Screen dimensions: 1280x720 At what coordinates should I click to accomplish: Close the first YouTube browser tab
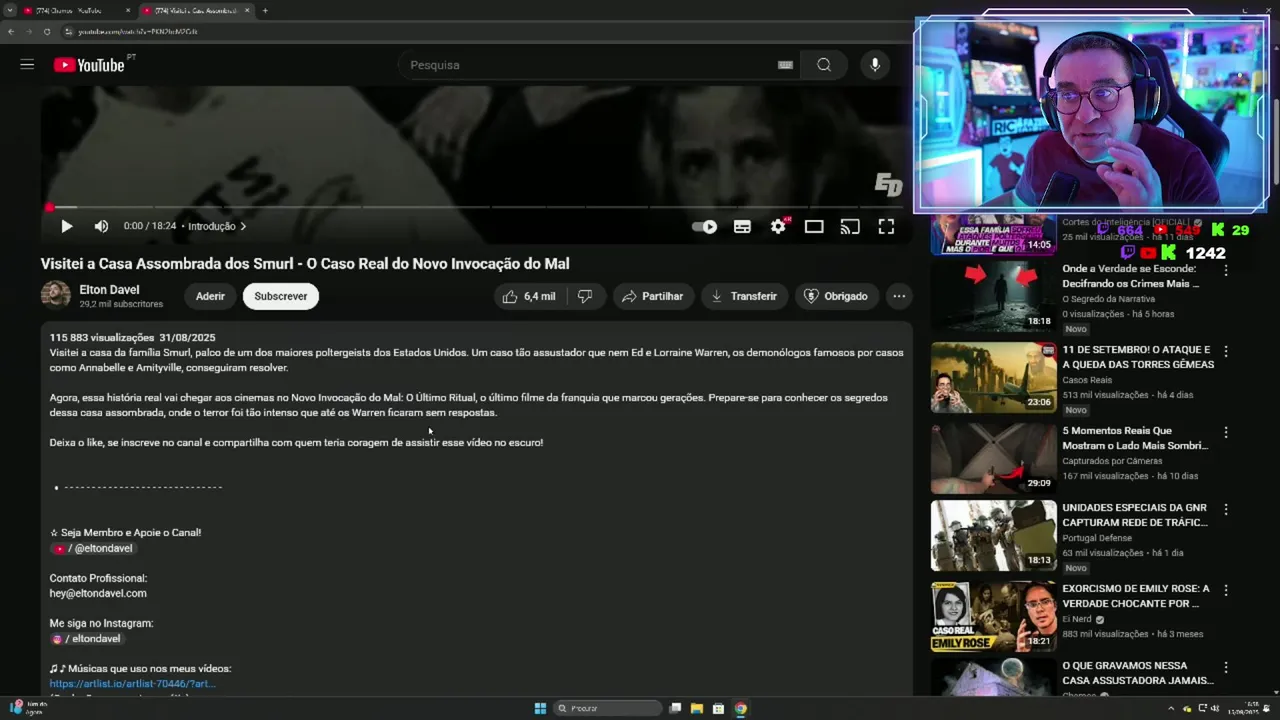127,10
